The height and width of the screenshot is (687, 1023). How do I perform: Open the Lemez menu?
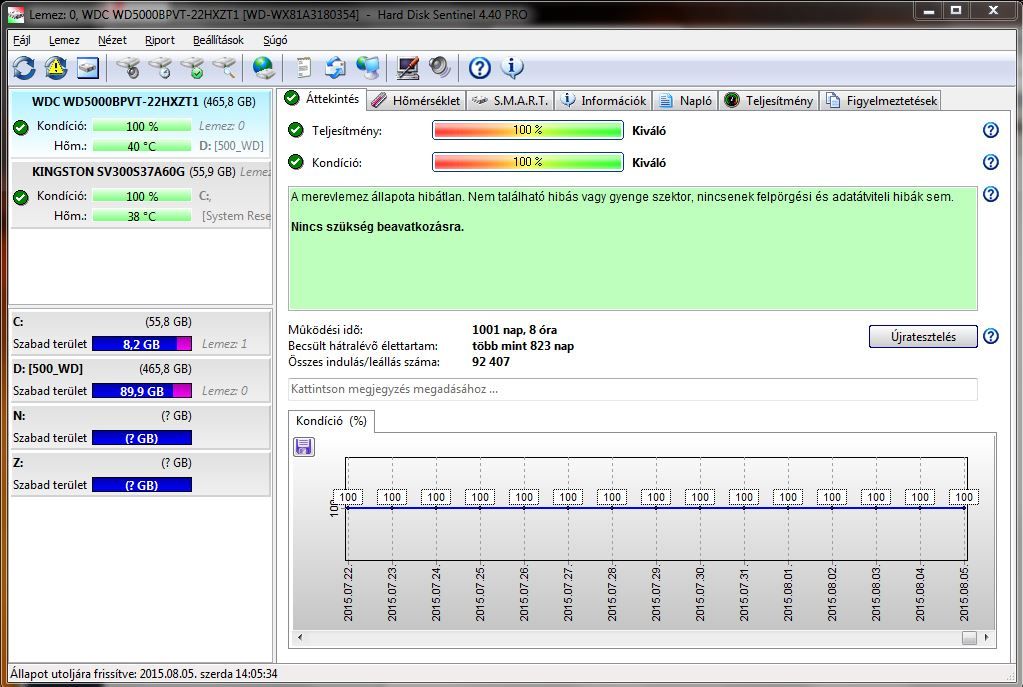point(64,40)
